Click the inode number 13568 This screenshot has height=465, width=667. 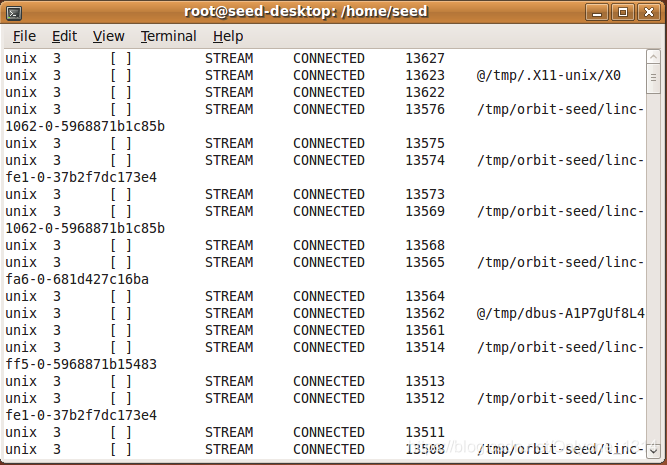click(x=425, y=245)
